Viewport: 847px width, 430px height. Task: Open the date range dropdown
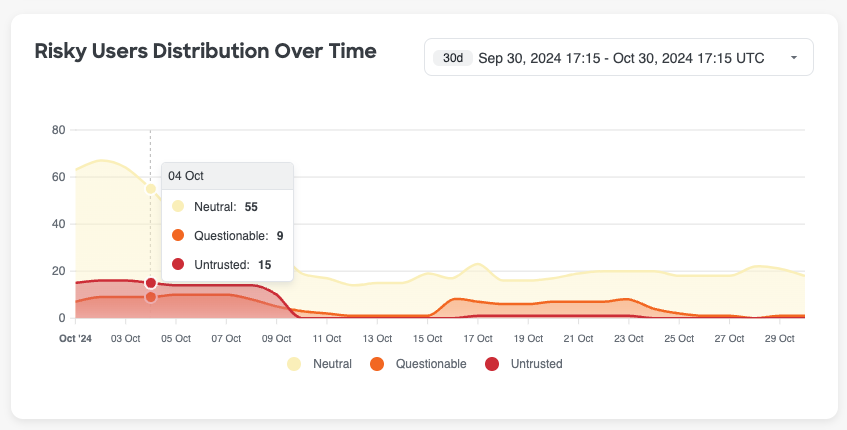pos(619,58)
